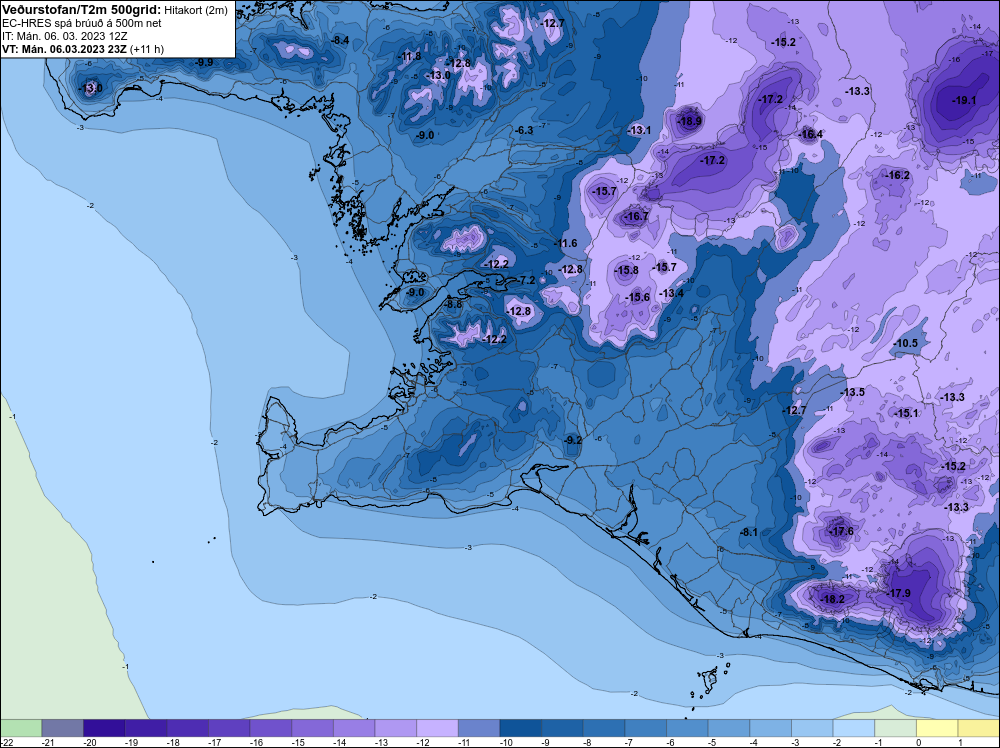Select the -9.9 temperature label
Viewport: 1000px width, 748px height.
(205, 62)
